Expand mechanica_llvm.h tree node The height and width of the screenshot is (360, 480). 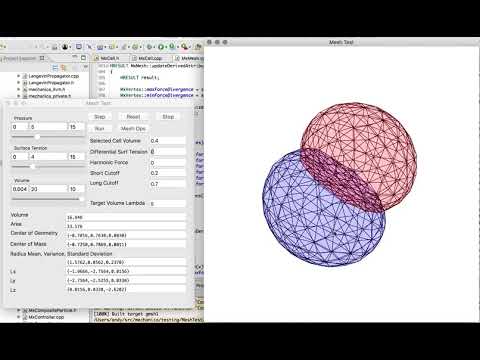coord(19,89)
